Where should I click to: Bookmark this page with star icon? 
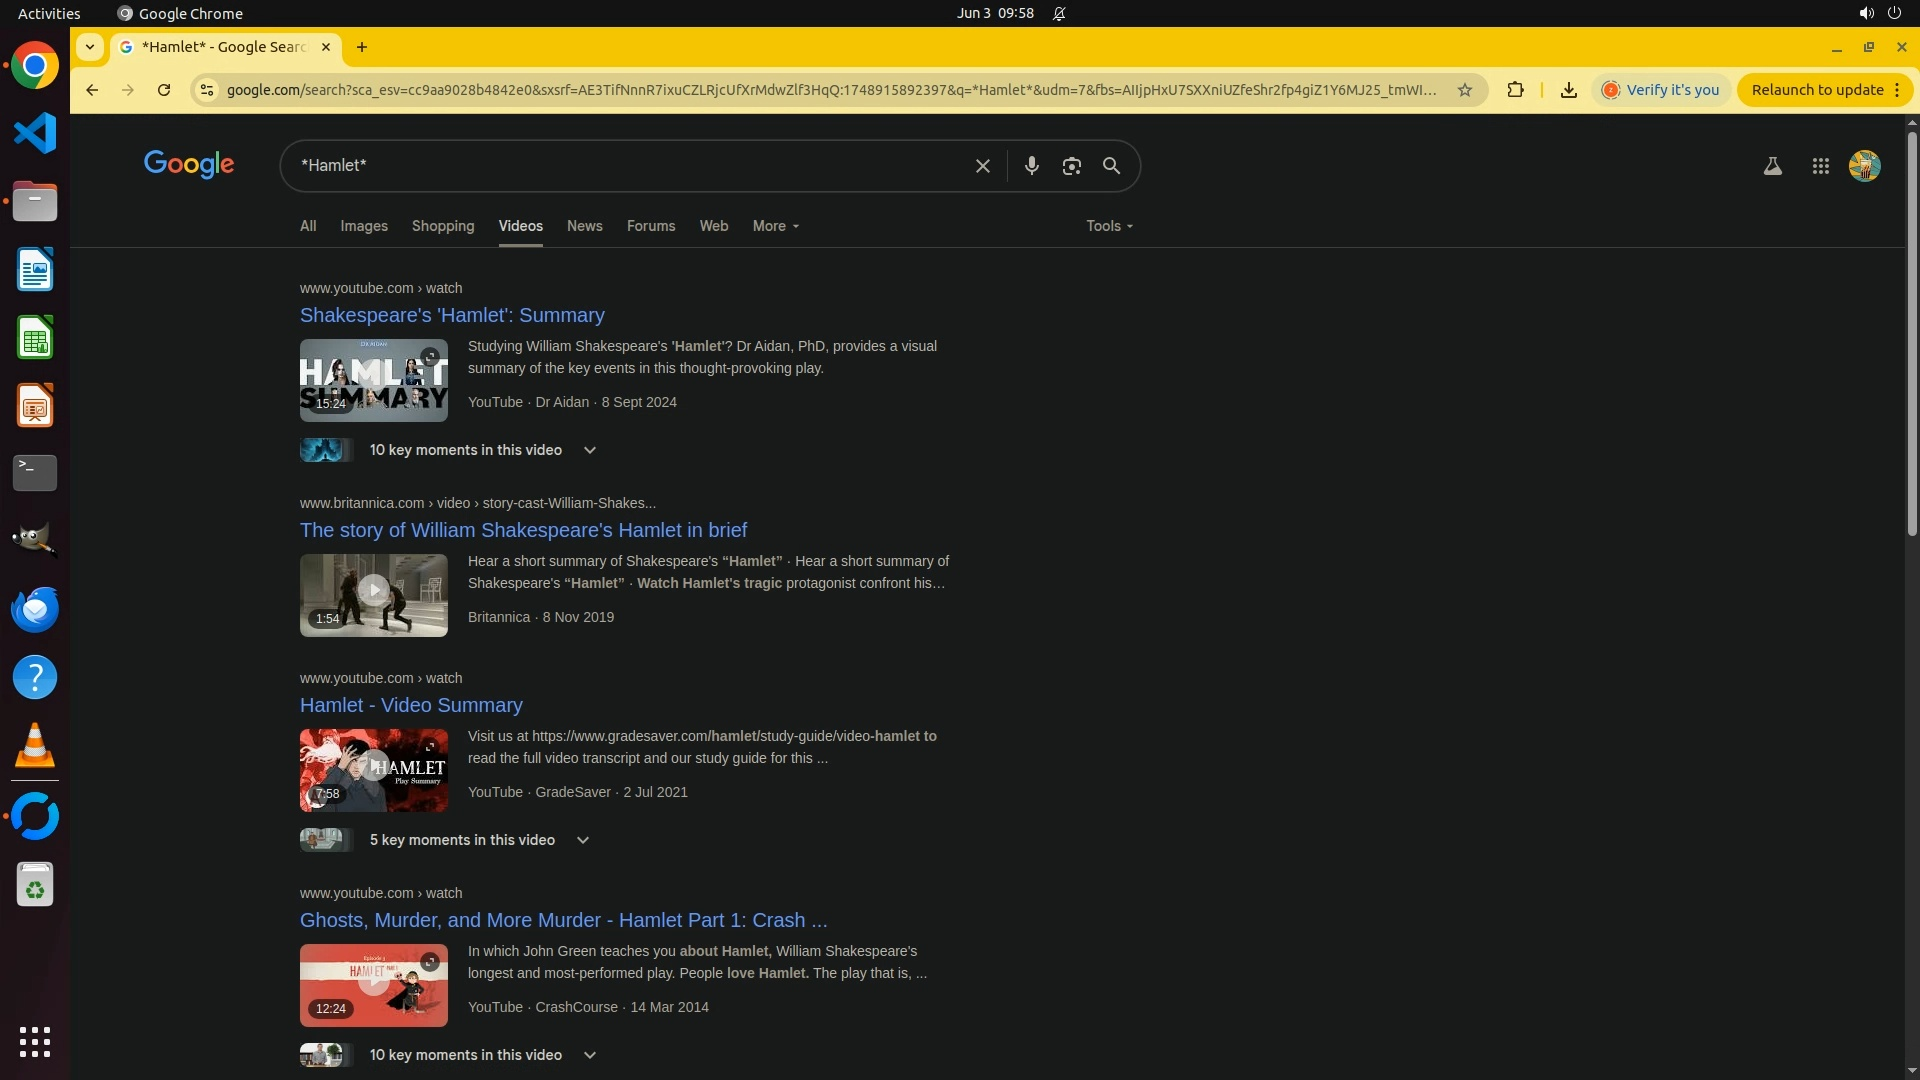coord(1465,90)
